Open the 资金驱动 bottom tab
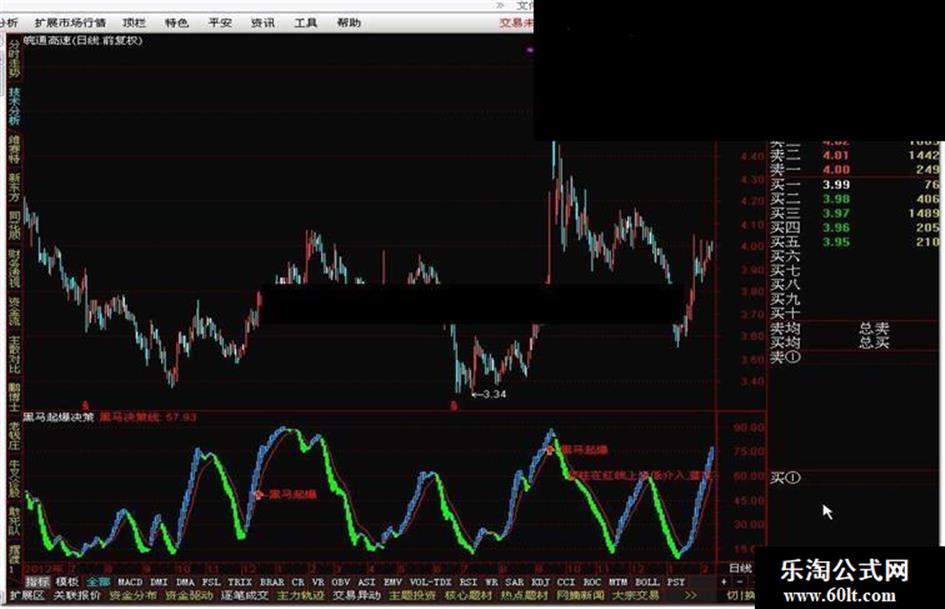 [x=189, y=596]
